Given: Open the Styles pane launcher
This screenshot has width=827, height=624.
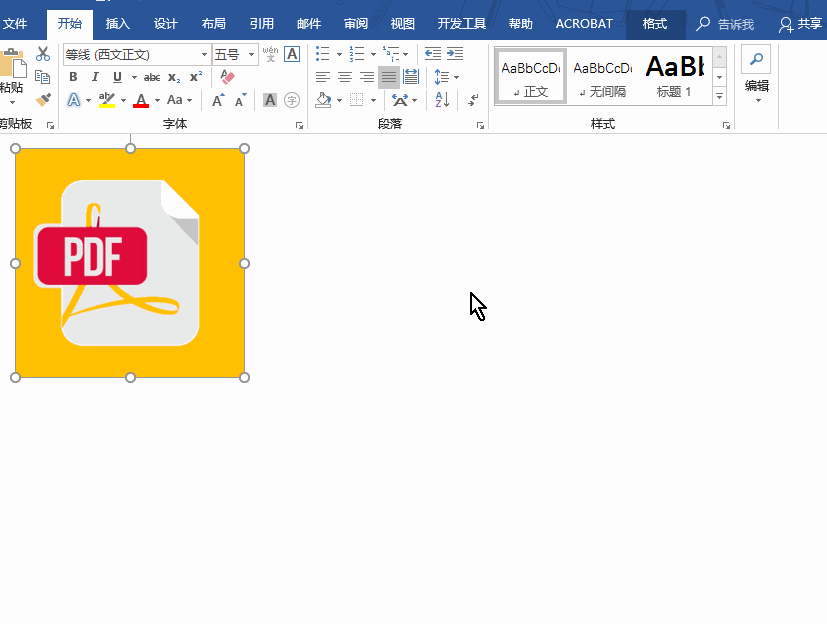Looking at the screenshot, I should [x=726, y=126].
